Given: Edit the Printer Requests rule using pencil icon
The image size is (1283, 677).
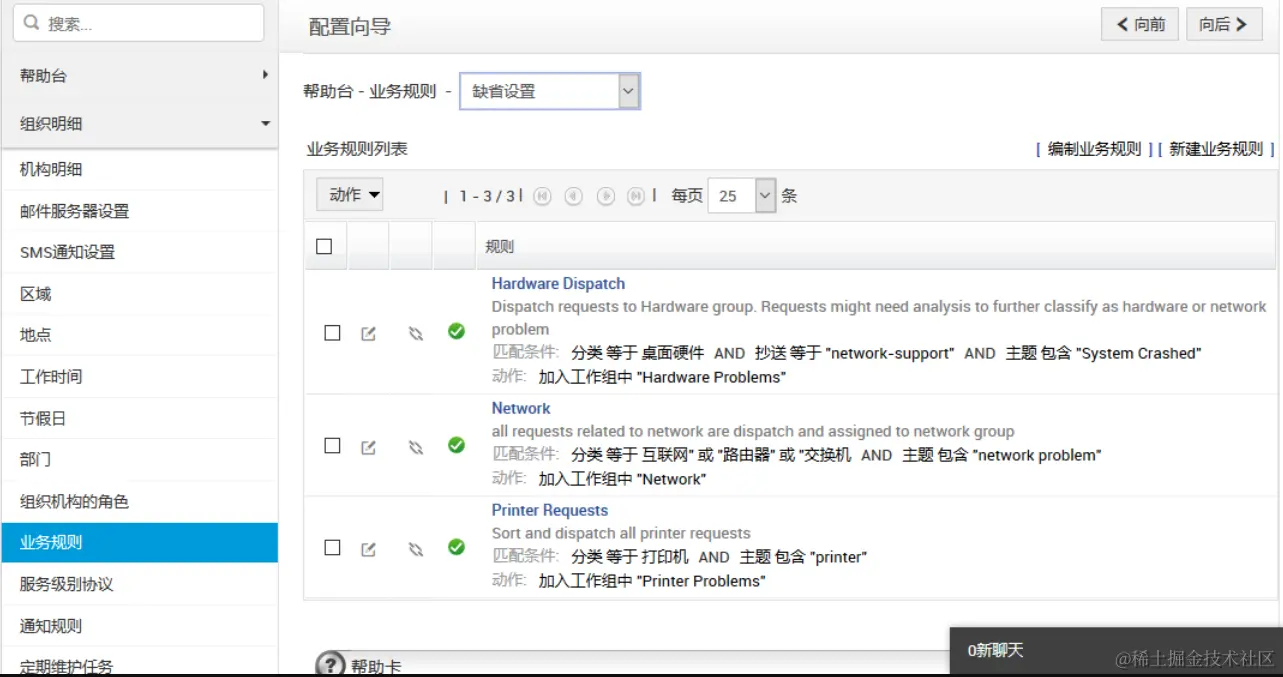Looking at the screenshot, I should [368, 548].
